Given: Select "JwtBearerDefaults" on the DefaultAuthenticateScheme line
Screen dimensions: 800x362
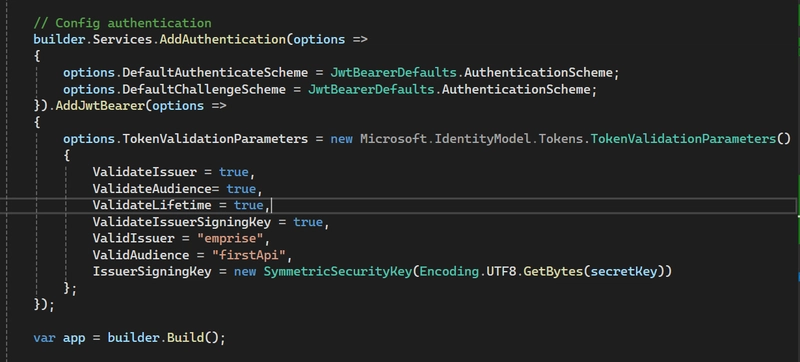Looking at the screenshot, I should tap(393, 72).
